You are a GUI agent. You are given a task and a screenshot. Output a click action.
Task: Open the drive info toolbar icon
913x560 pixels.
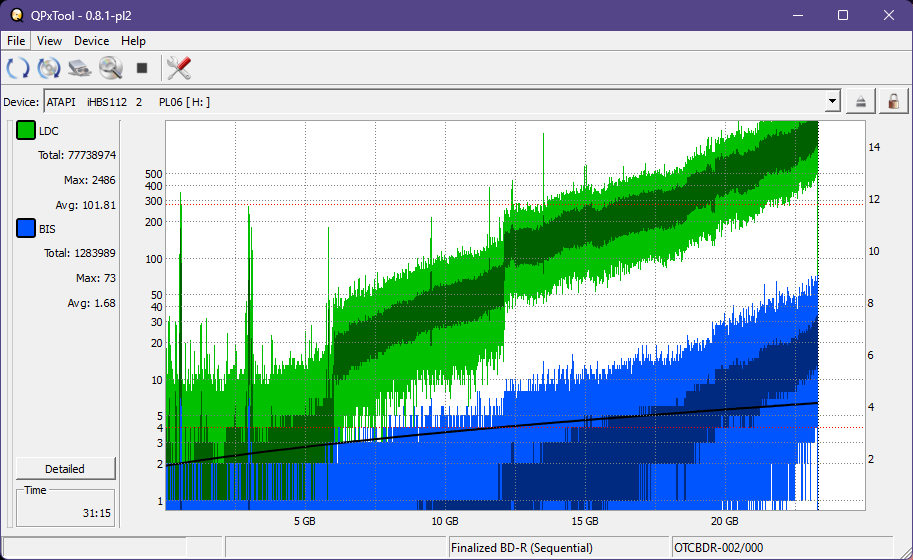coord(80,68)
